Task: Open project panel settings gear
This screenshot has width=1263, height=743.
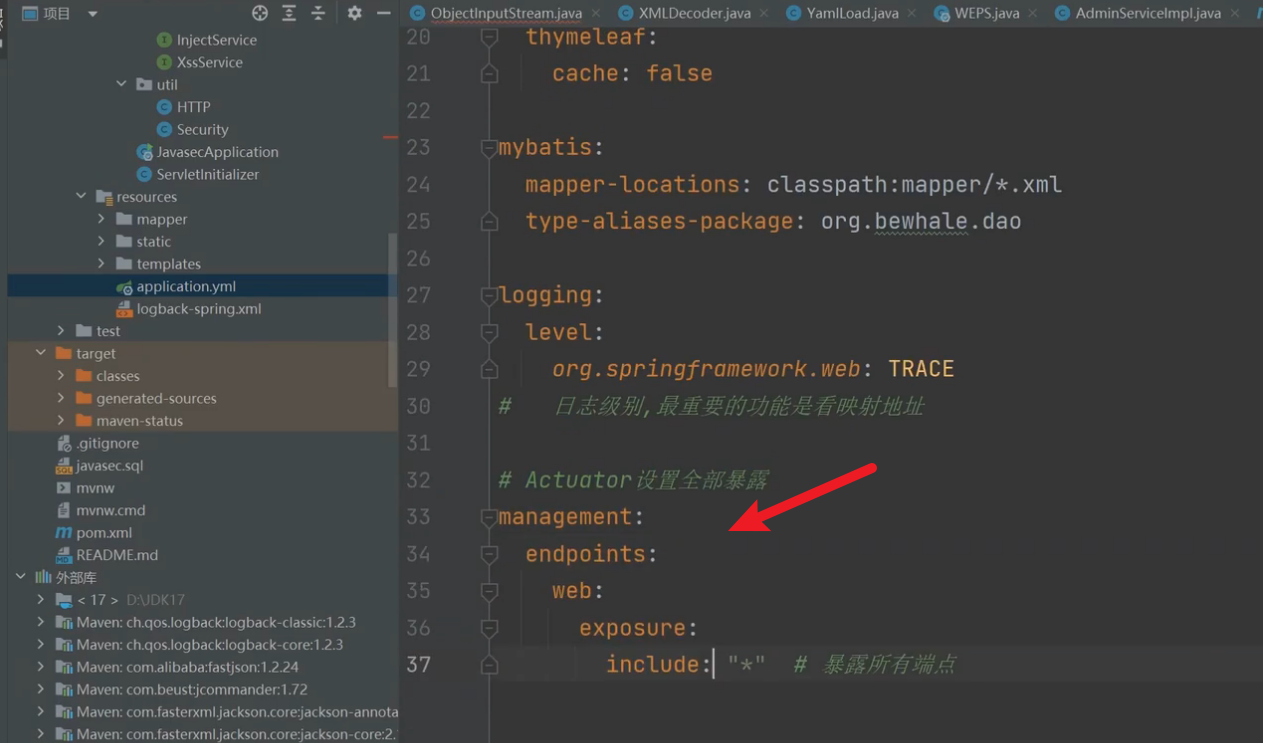Action: pos(354,13)
